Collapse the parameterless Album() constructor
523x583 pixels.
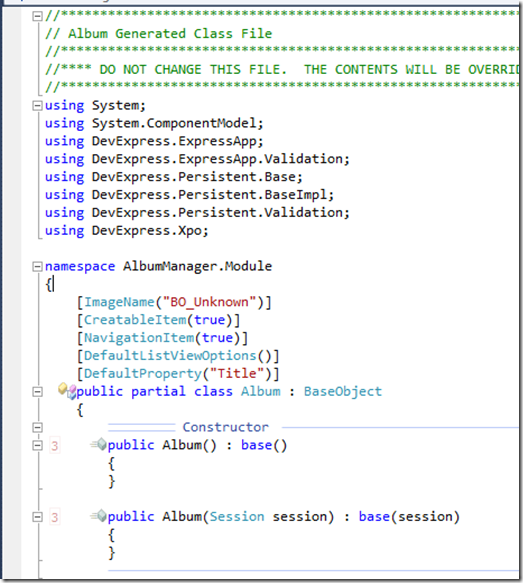coord(37,445)
